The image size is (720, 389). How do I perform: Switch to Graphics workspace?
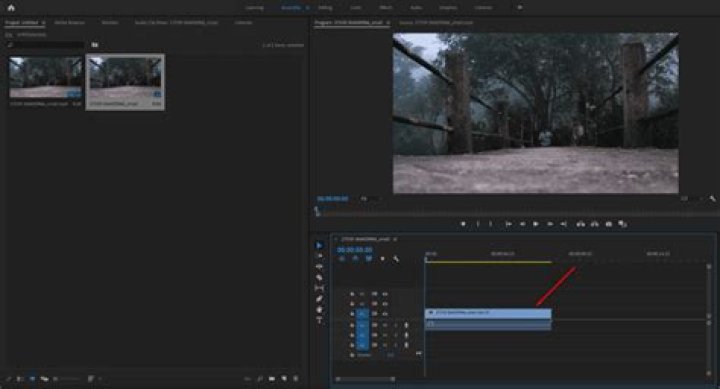[448, 8]
